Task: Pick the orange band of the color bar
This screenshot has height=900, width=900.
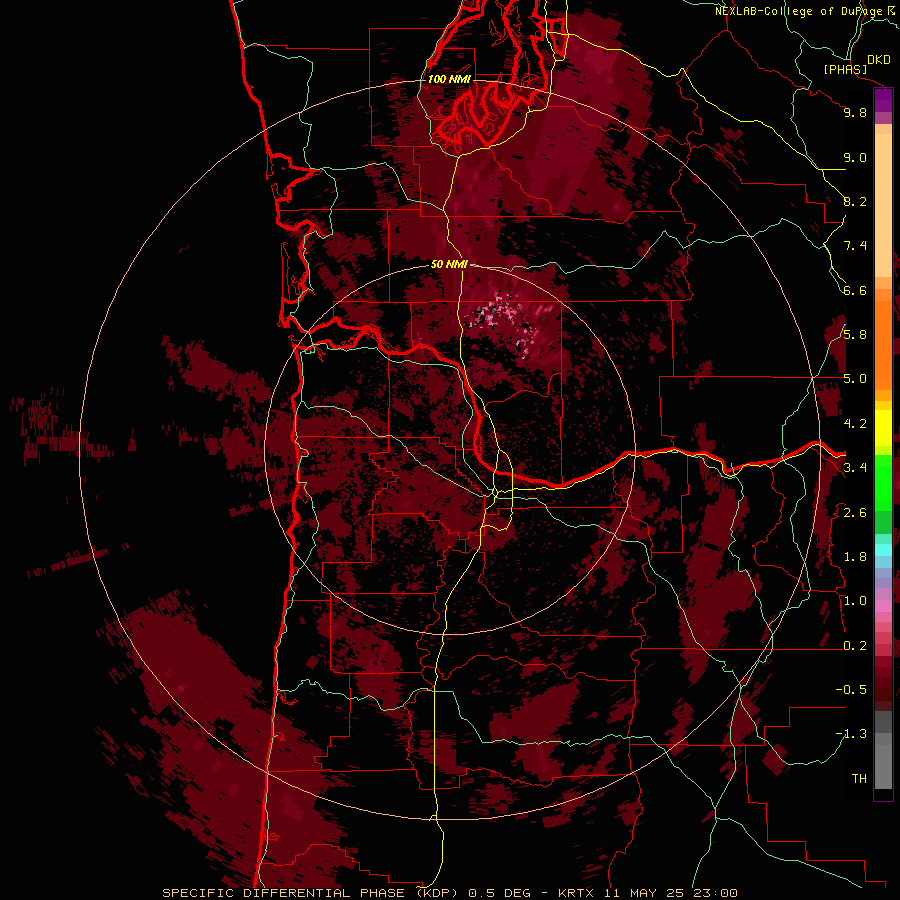Action: [x=883, y=344]
